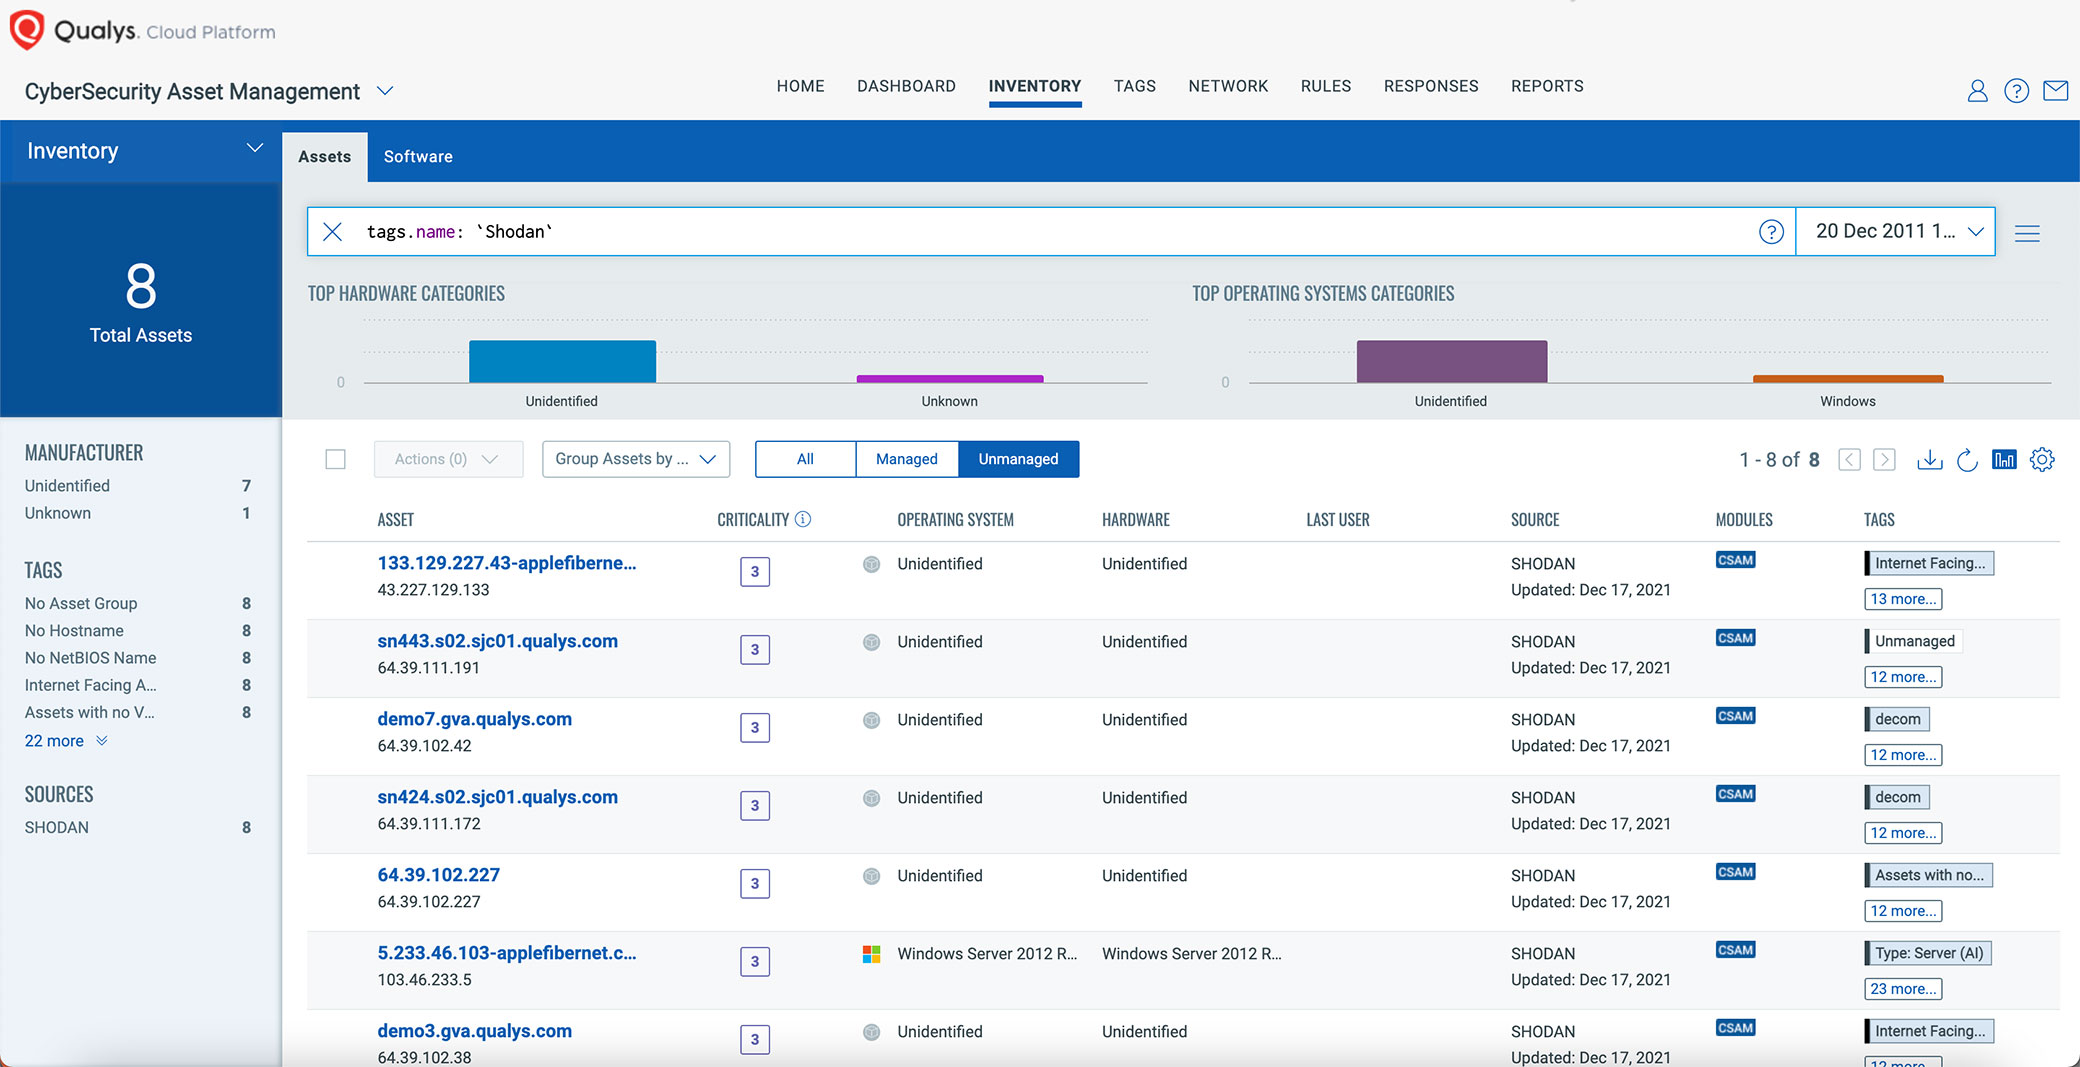This screenshot has width=2080, height=1067.
Task: Open the download/export icon above asset list
Action: point(1930,459)
